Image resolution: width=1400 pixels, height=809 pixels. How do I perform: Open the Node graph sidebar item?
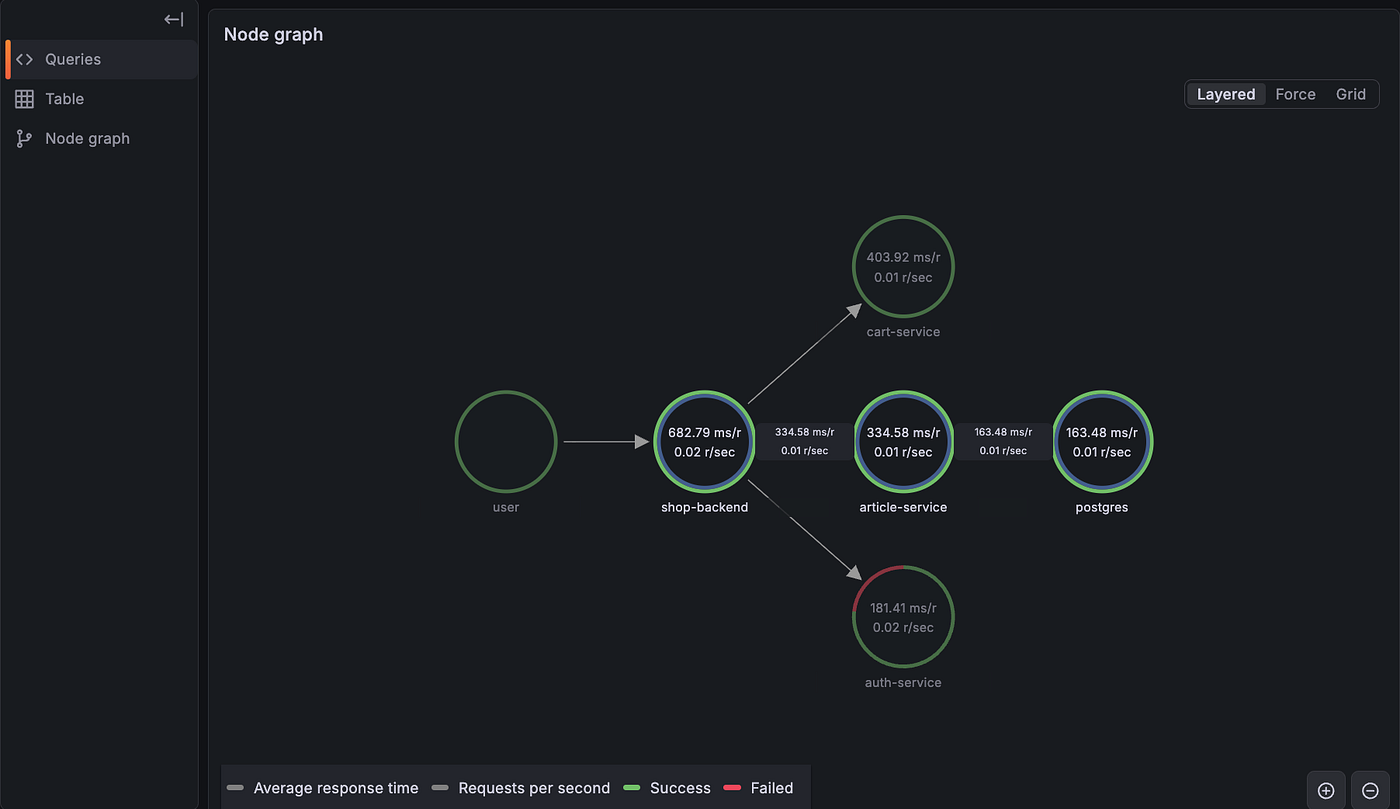pos(101,139)
